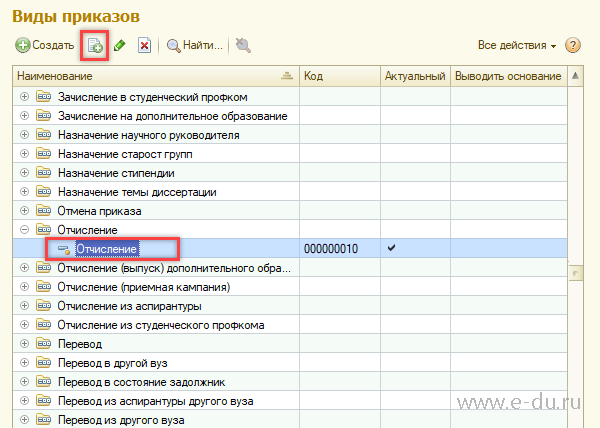Click the item icon beside selected Отчисление
Image resolution: width=600 pixels, height=428 pixels.
(62, 249)
